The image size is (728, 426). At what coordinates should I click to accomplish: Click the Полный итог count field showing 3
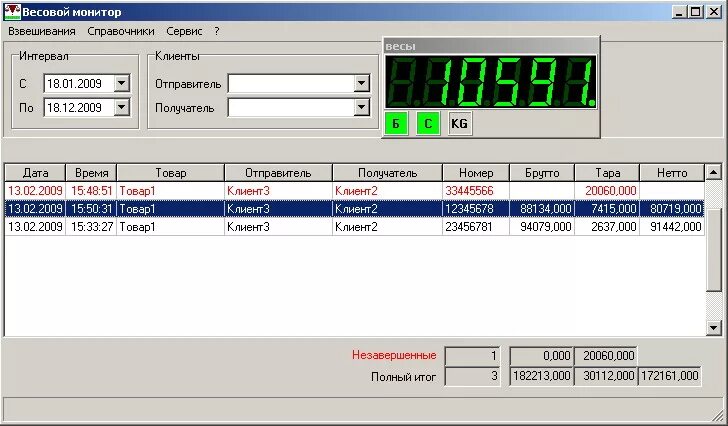coord(472,376)
